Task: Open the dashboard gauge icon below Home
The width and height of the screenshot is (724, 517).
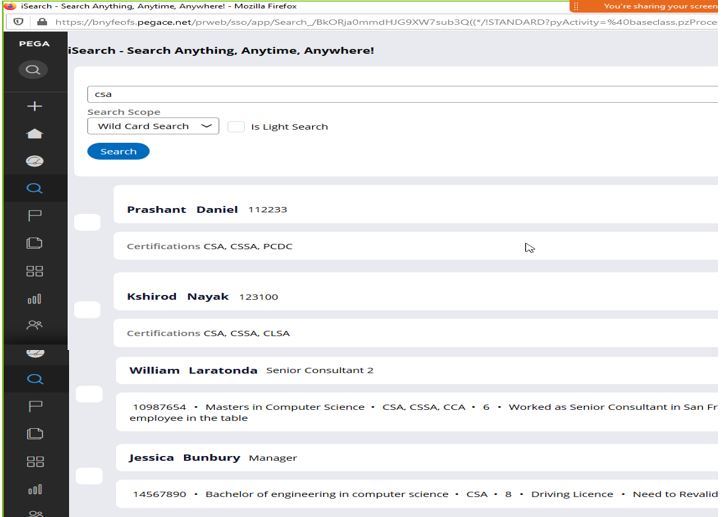Action: 35,161
